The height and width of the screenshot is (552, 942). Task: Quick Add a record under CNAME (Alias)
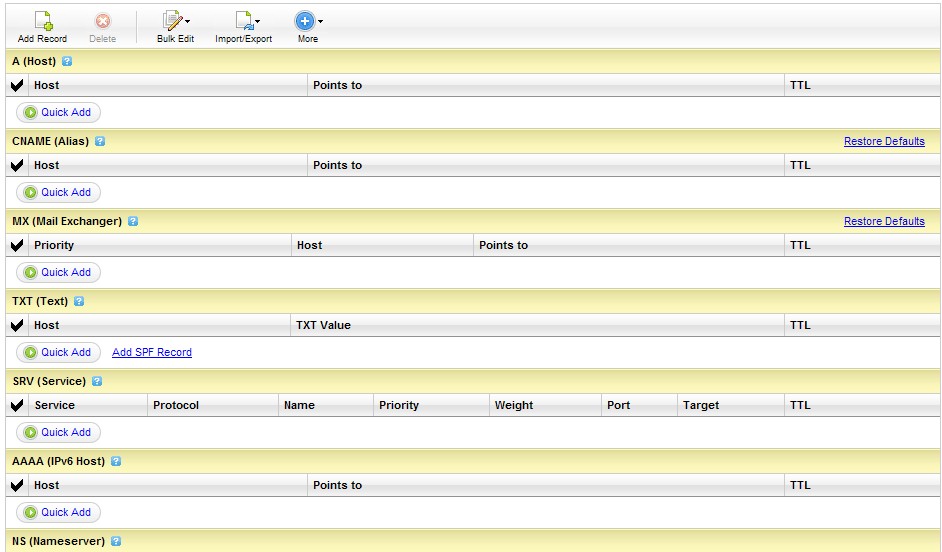58,192
